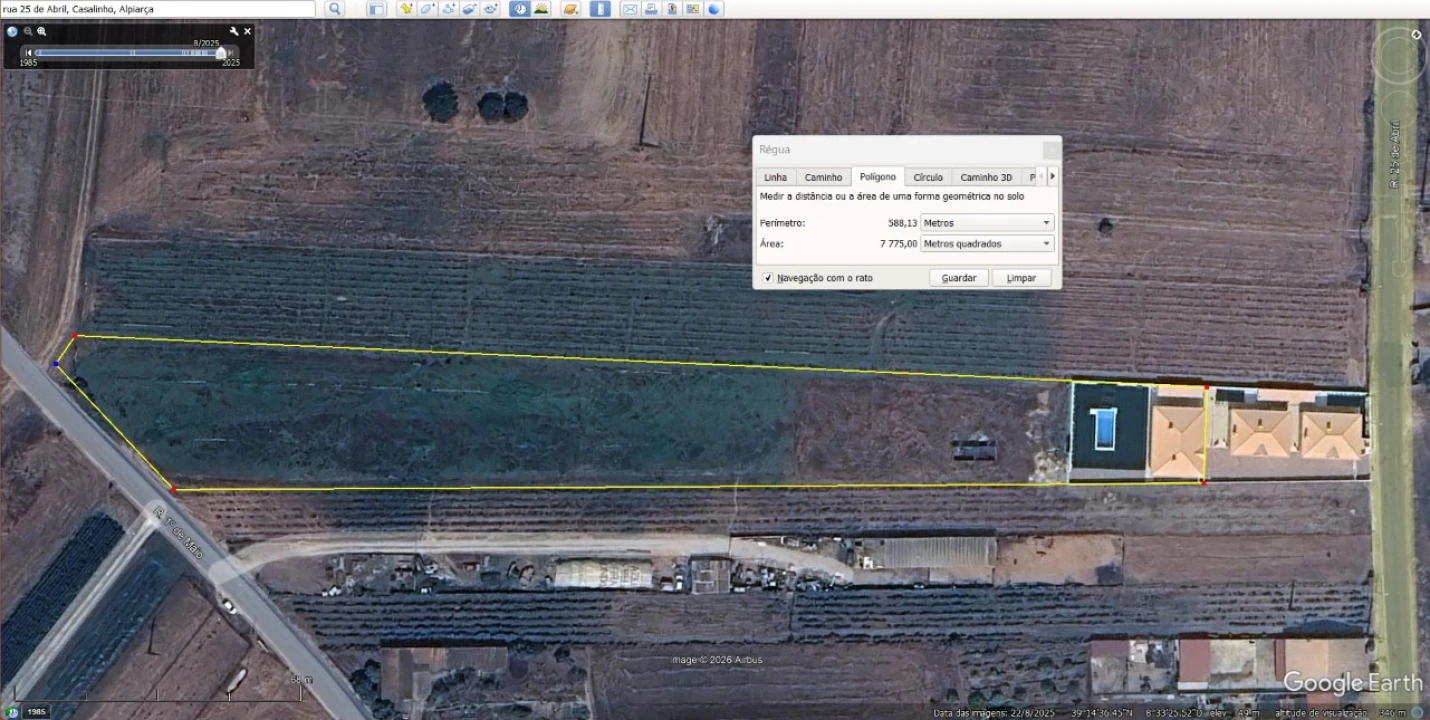Screen dimensions: 1430x720
Task: Click the Guardar button
Action: (959, 278)
